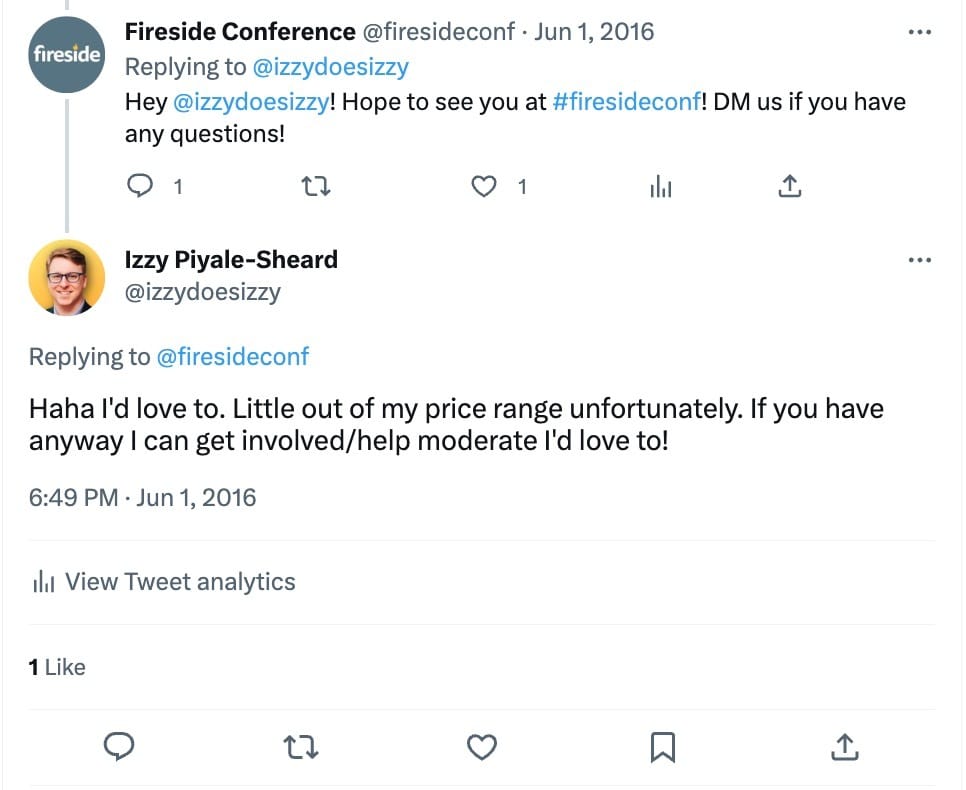Screen dimensions: 966x790
Task: Open more options for Fireside tweet
Action: (919, 32)
